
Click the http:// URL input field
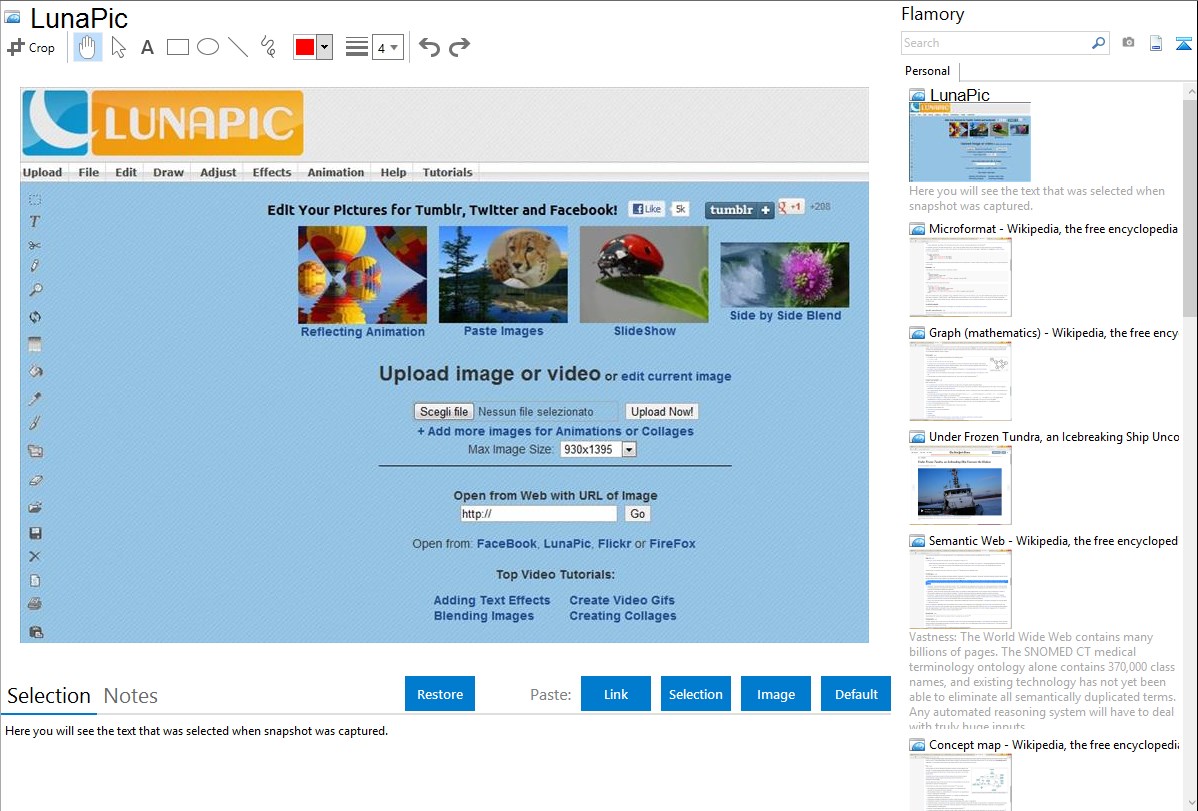click(x=538, y=514)
